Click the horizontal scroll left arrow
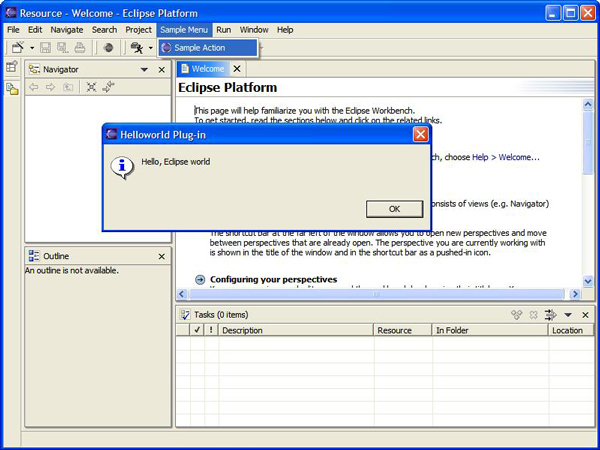Screen dimensions: 600x450 (x=182, y=294)
